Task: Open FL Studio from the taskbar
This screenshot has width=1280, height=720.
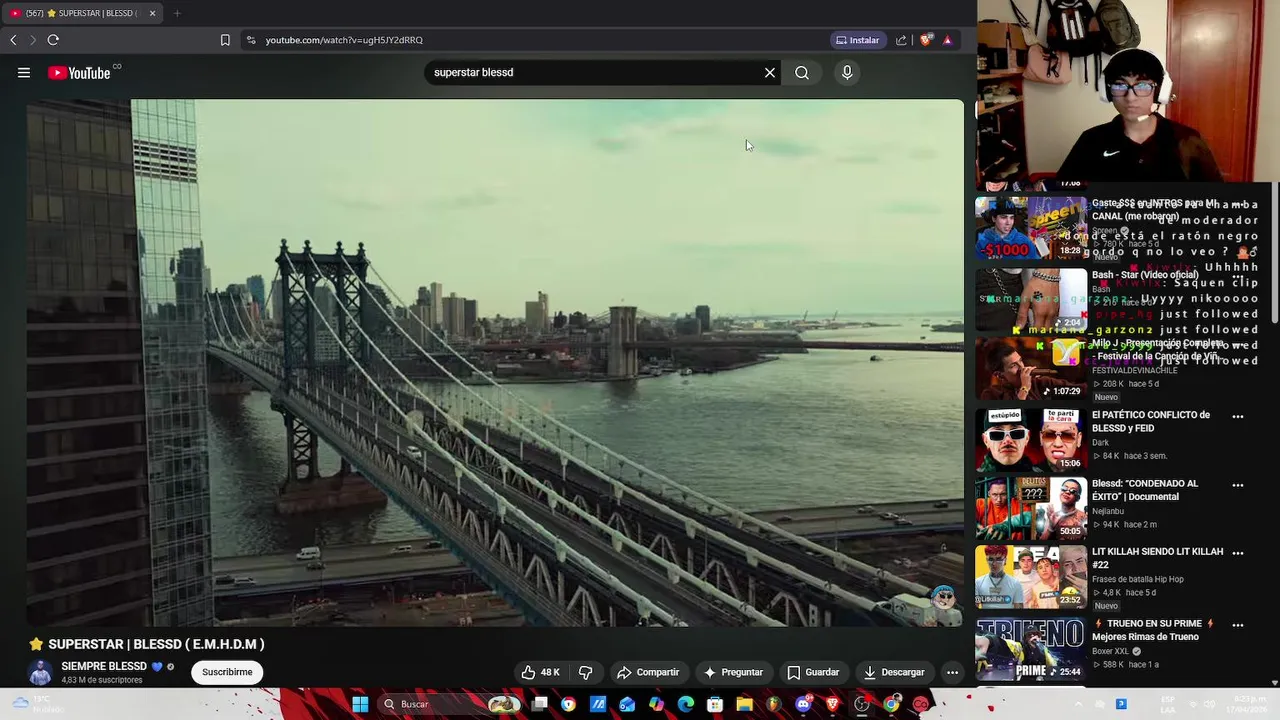Action: click(774, 704)
